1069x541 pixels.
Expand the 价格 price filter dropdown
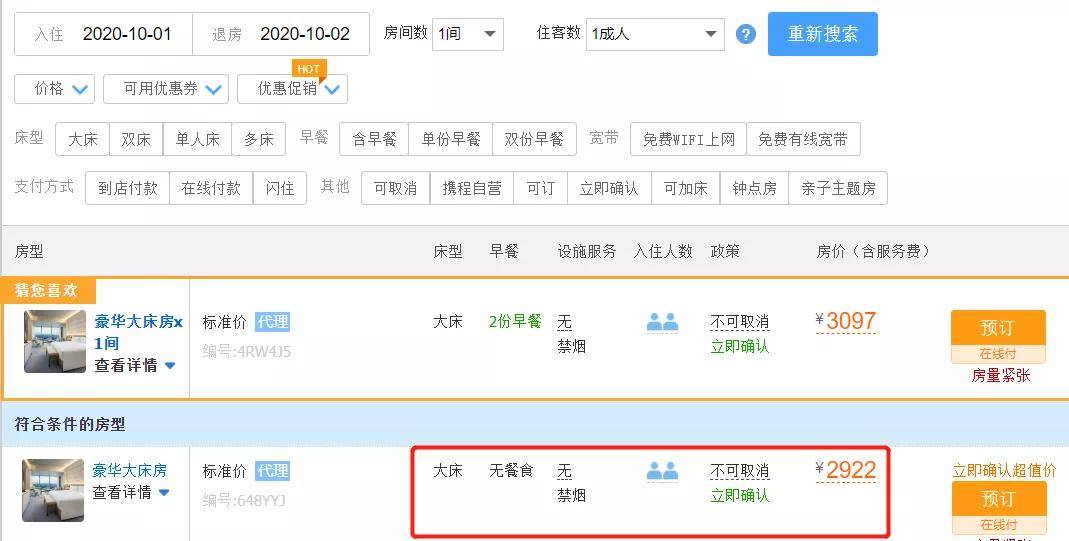point(55,89)
